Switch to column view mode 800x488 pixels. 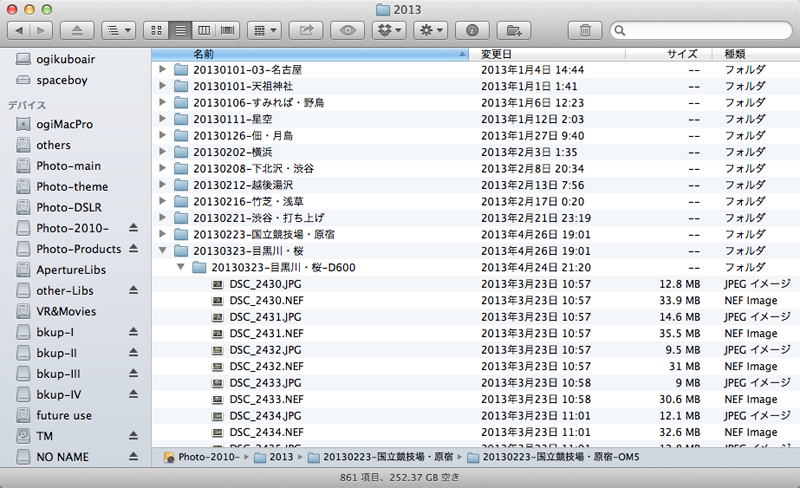coord(205,30)
